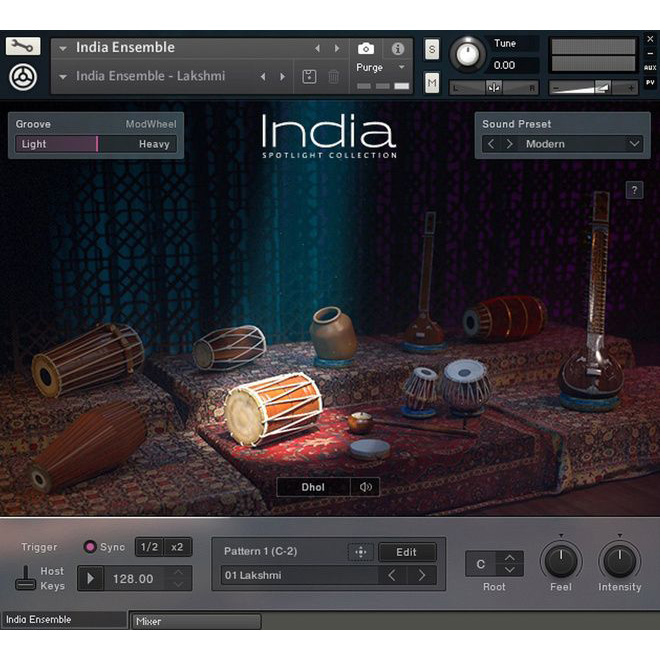Select the red drum on back platform

(x=505, y=318)
